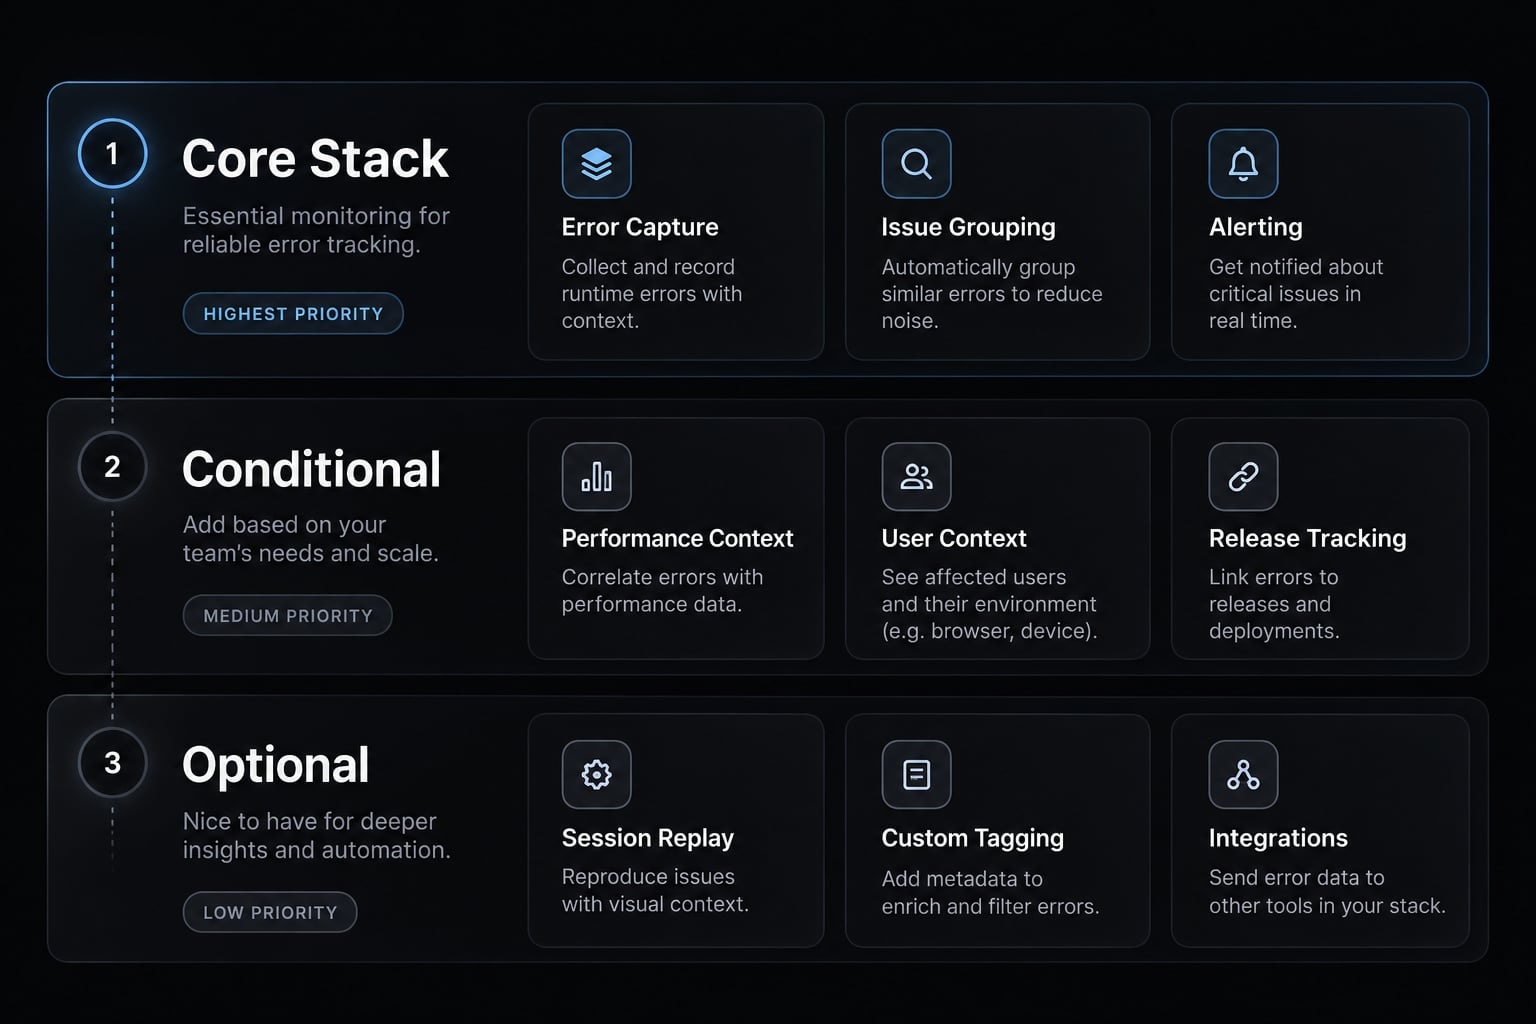Click 'Essential monitoring for reliable error tracking' text
This screenshot has width=1536, height=1024.
pos(316,230)
